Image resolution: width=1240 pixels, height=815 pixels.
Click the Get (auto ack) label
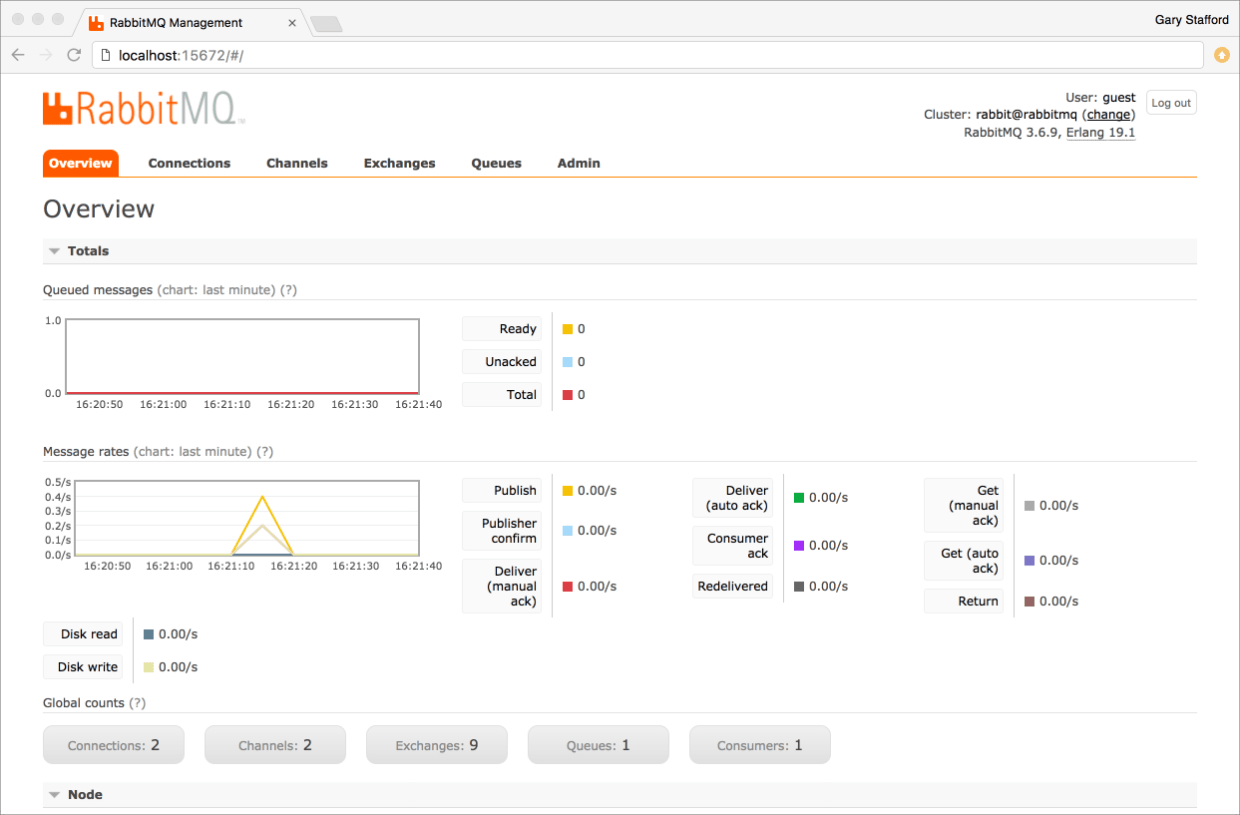tap(964, 561)
